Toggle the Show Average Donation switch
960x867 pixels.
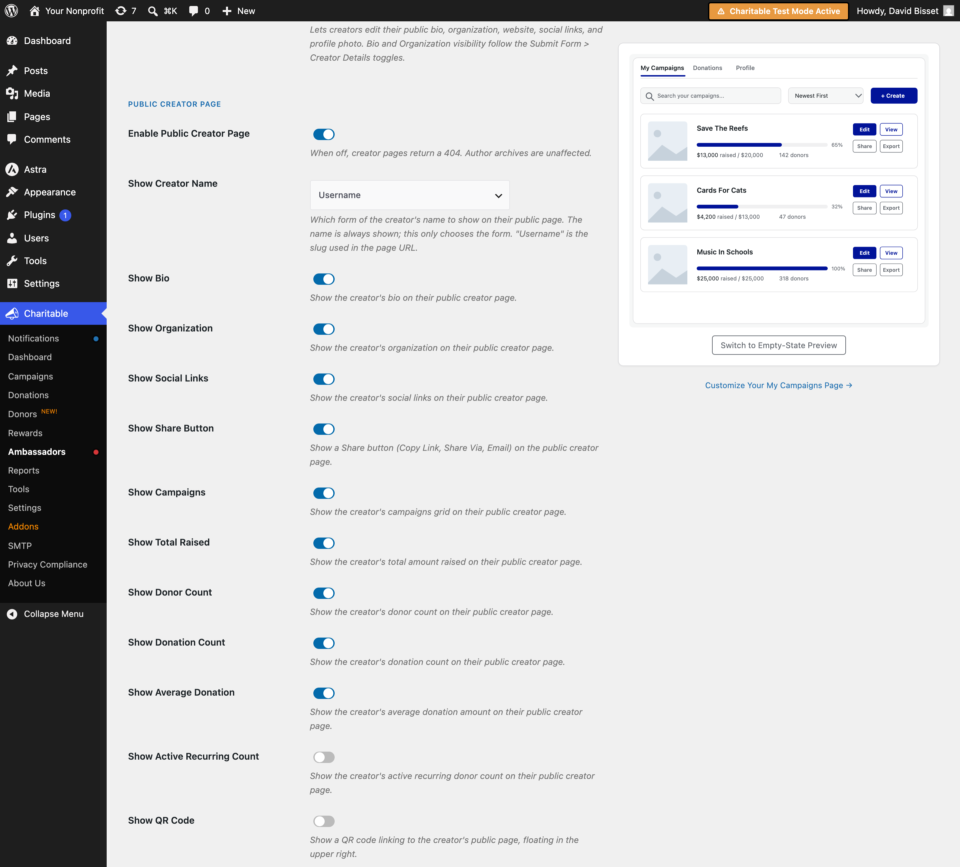pyautogui.click(x=323, y=693)
